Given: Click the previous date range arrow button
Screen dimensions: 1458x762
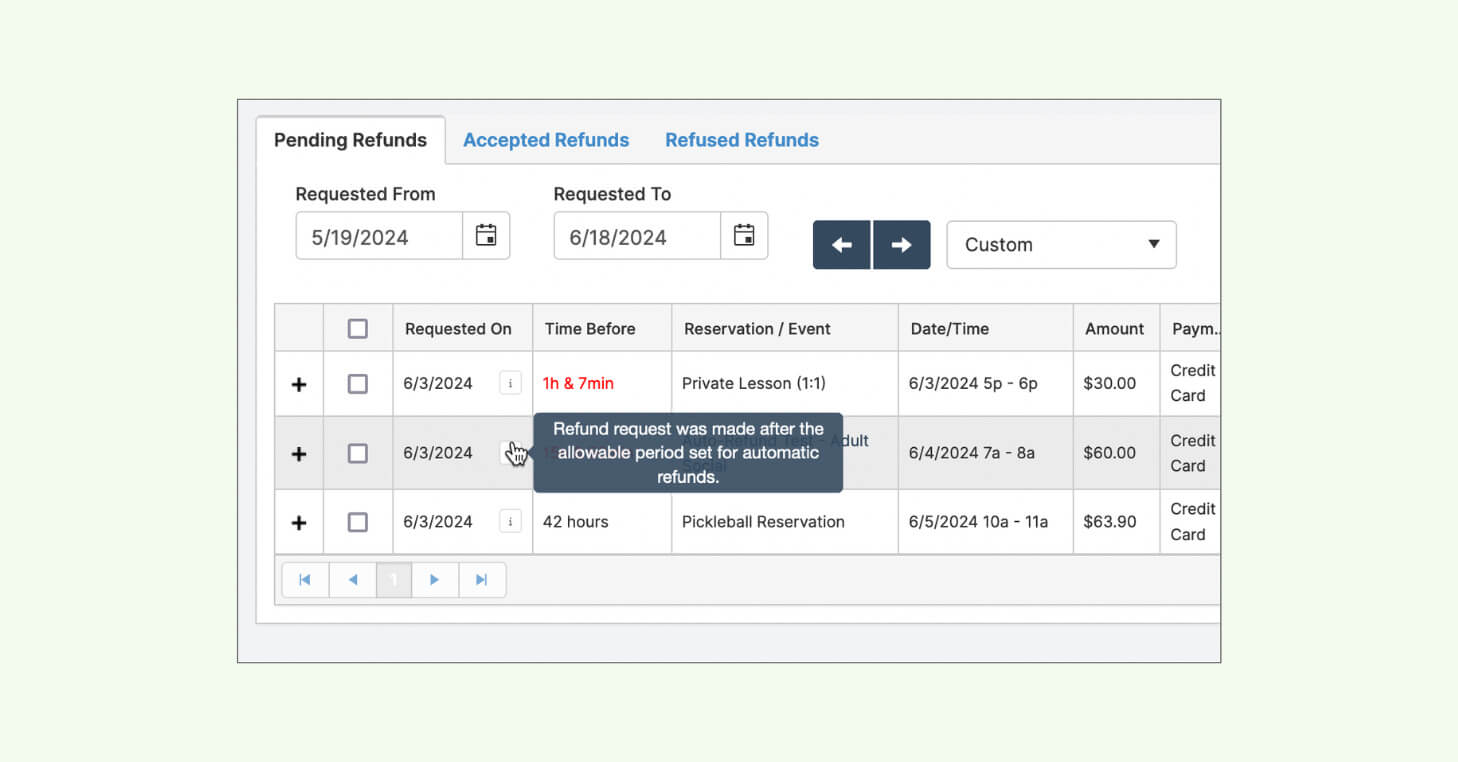Looking at the screenshot, I should (x=842, y=245).
